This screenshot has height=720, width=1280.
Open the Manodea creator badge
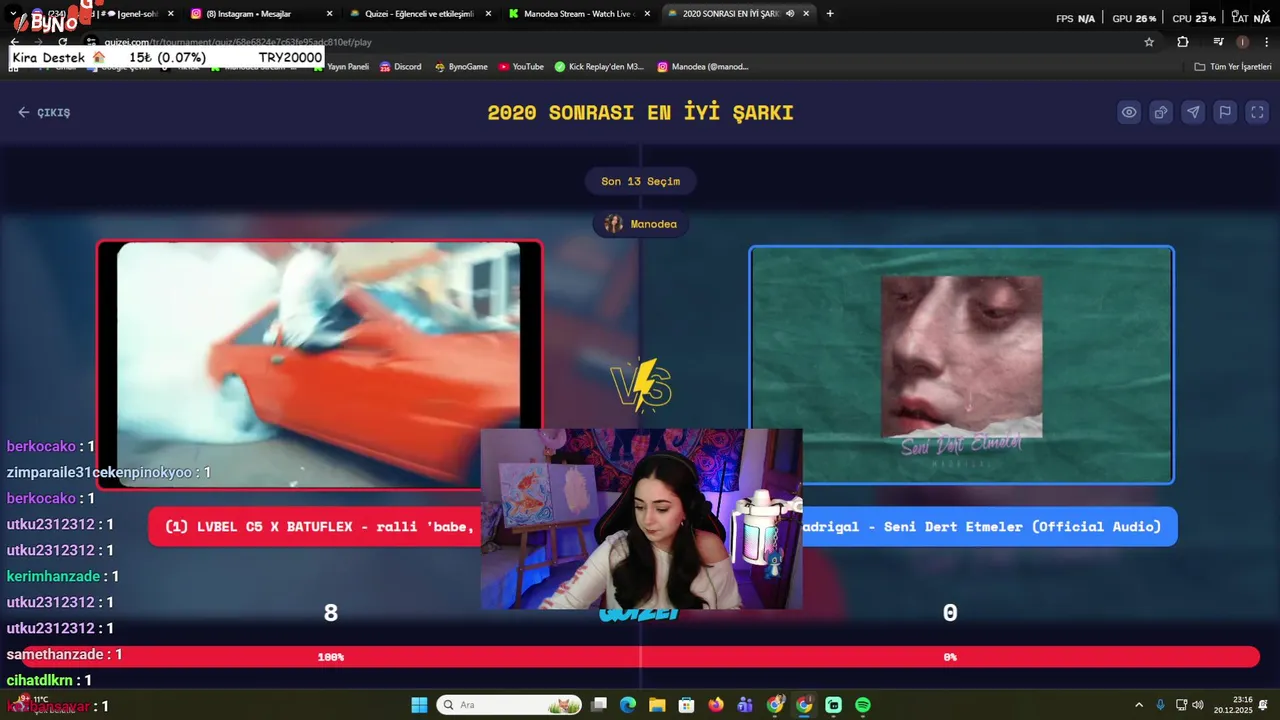(x=640, y=224)
